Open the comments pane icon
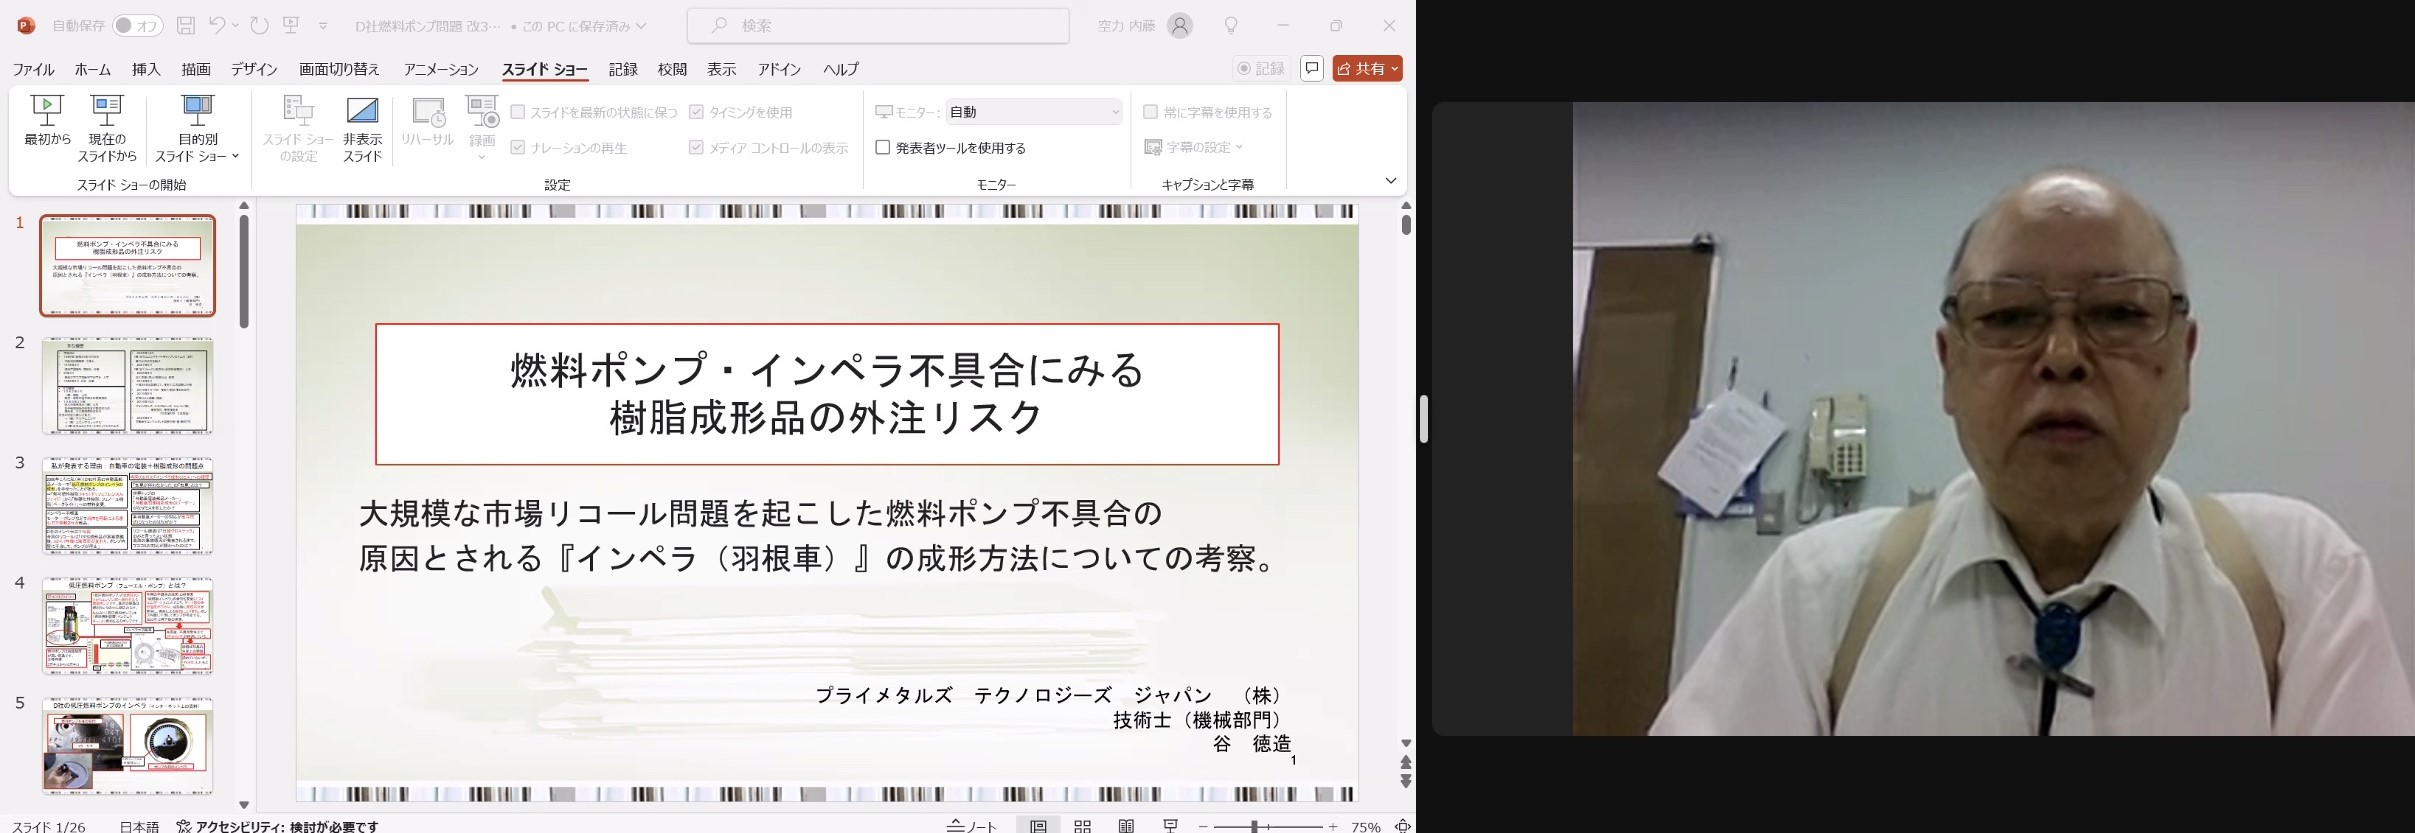2415x833 pixels. pos(1312,68)
